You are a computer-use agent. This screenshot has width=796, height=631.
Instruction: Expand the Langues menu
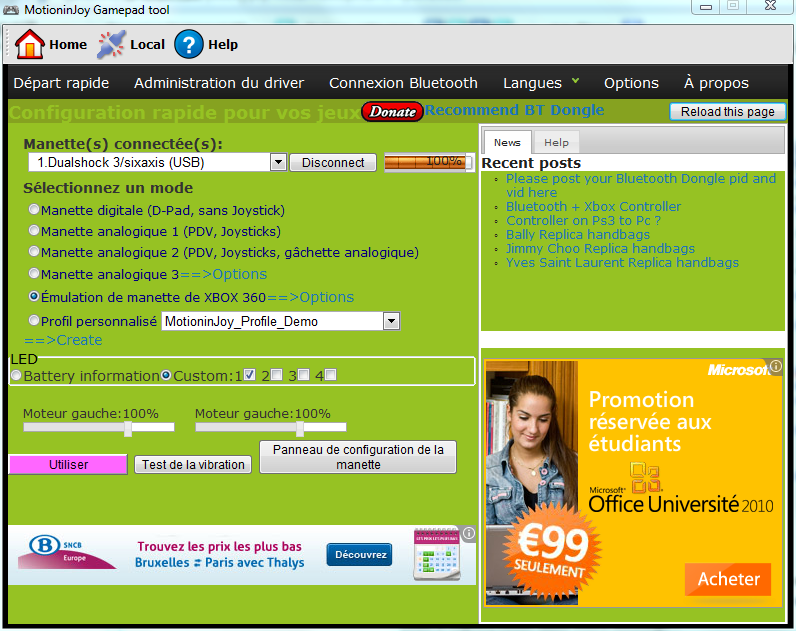[541, 83]
